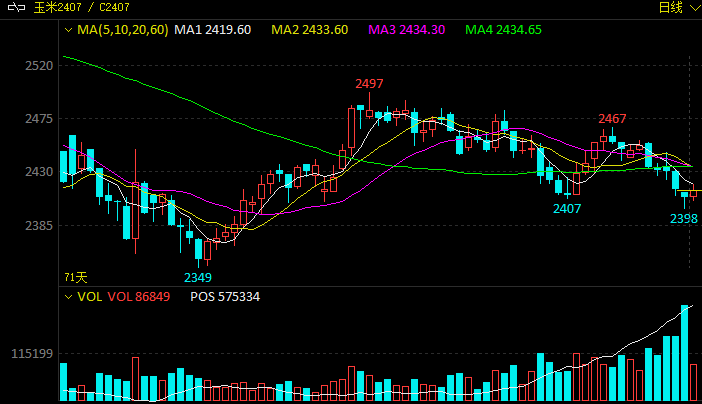Click the 2467 peak price label

pyautogui.click(x=612, y=119)
